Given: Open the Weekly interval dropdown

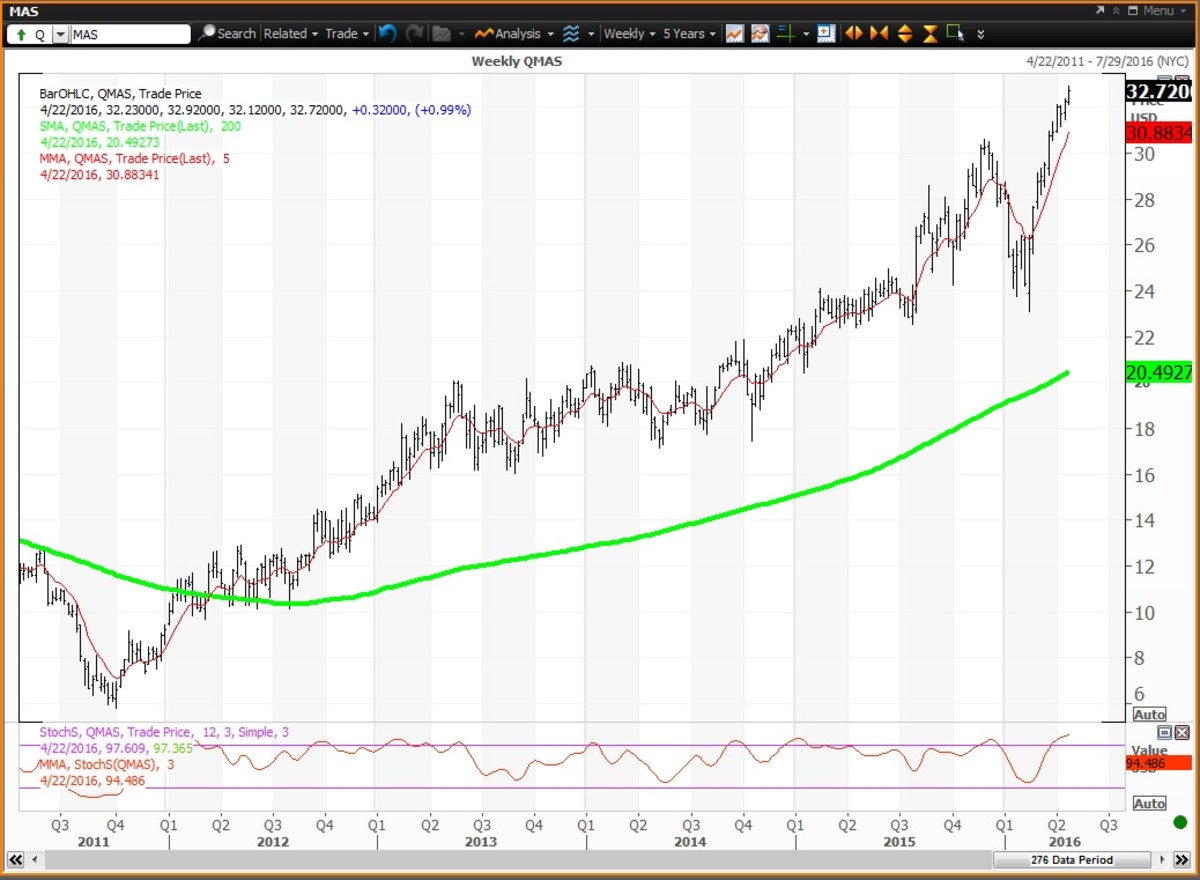Looking at the screenshot, I should click(x=630, y=33).
